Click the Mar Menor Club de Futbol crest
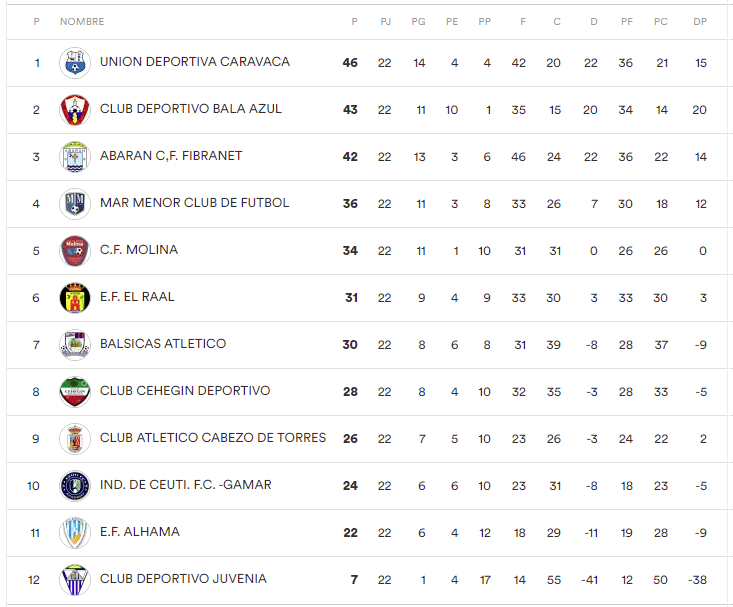 click(75, 204)
